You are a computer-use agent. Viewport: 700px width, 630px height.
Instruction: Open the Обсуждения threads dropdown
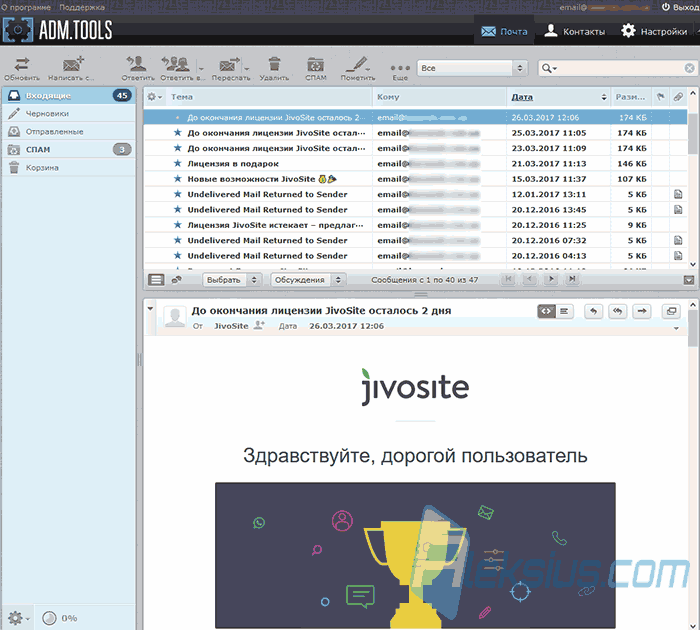click(x=307, y=280)
